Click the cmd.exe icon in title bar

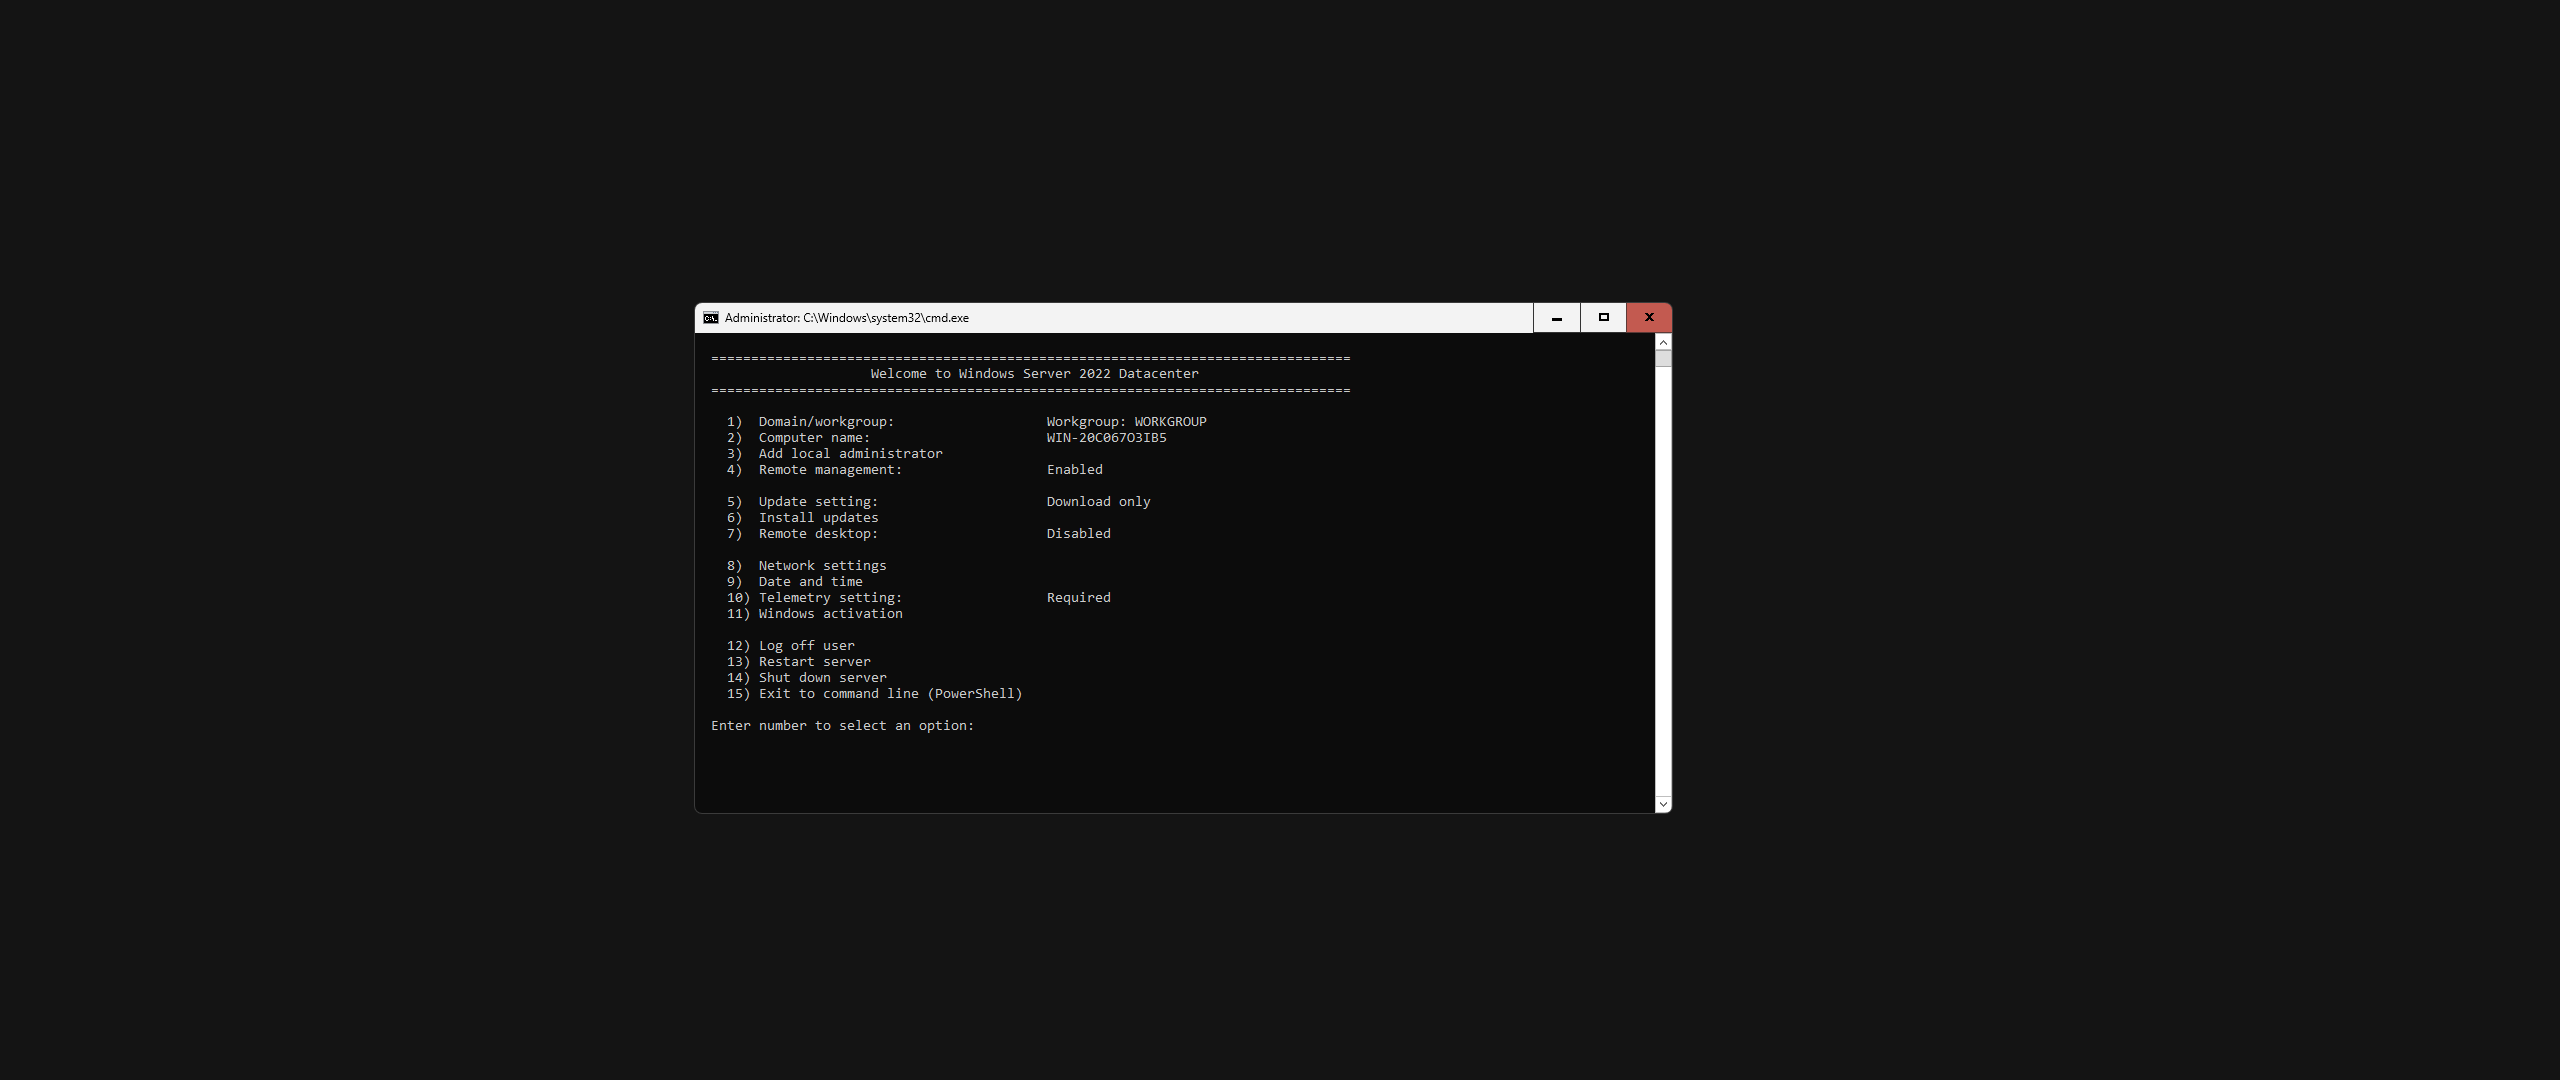710,318
